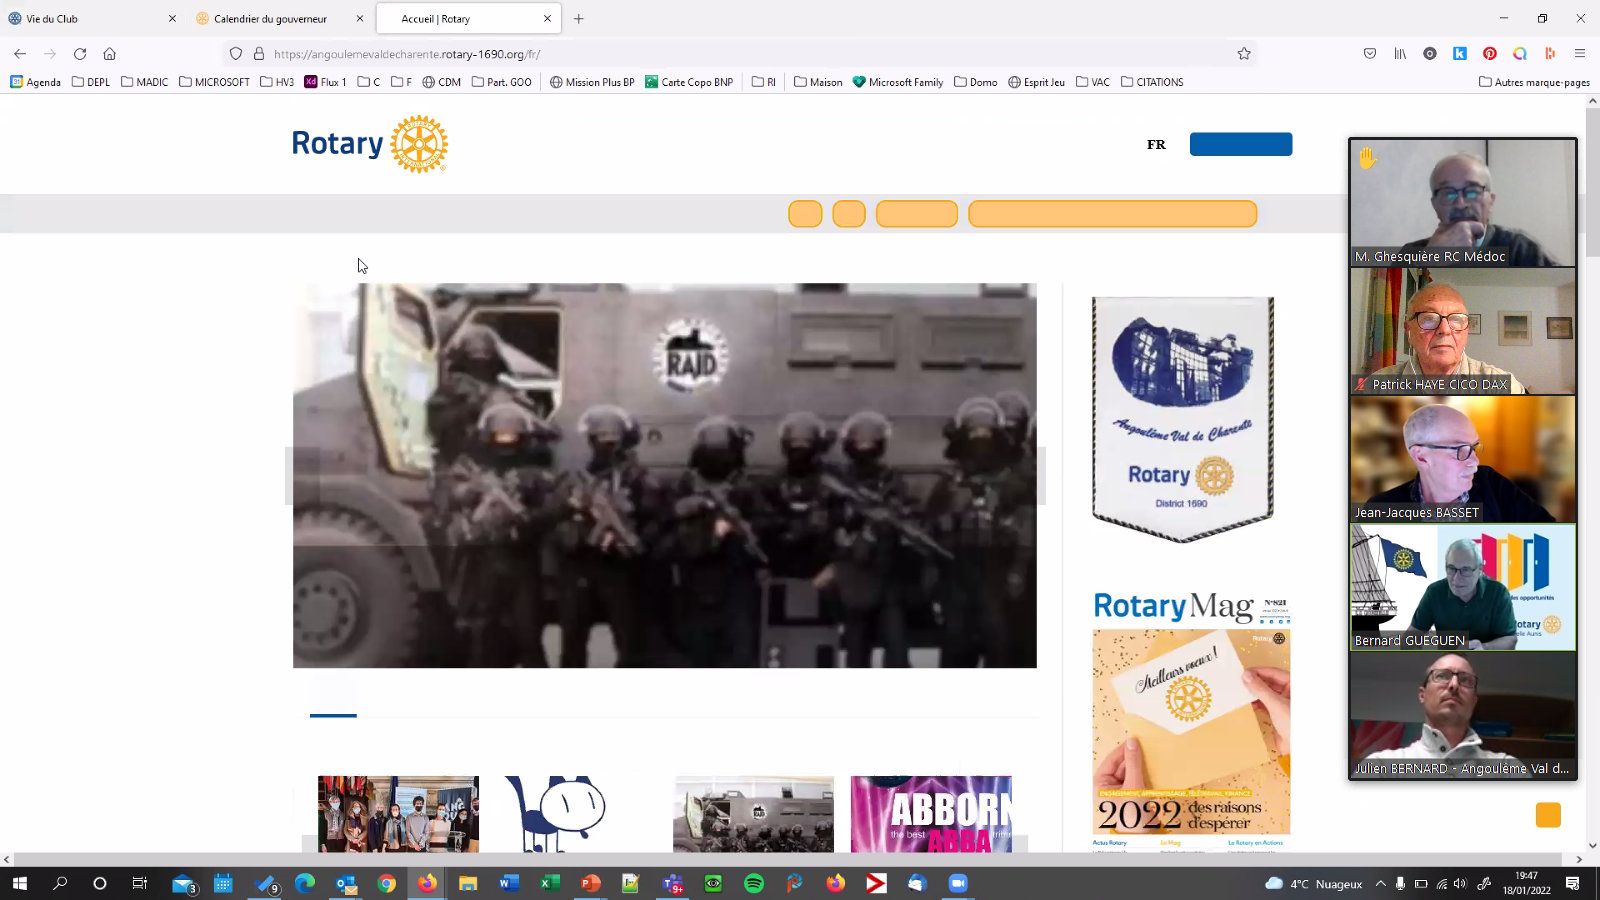This screenshot has height=900, width=1600.
Task: Go back to the previous page
Action: tap(20, 54)
